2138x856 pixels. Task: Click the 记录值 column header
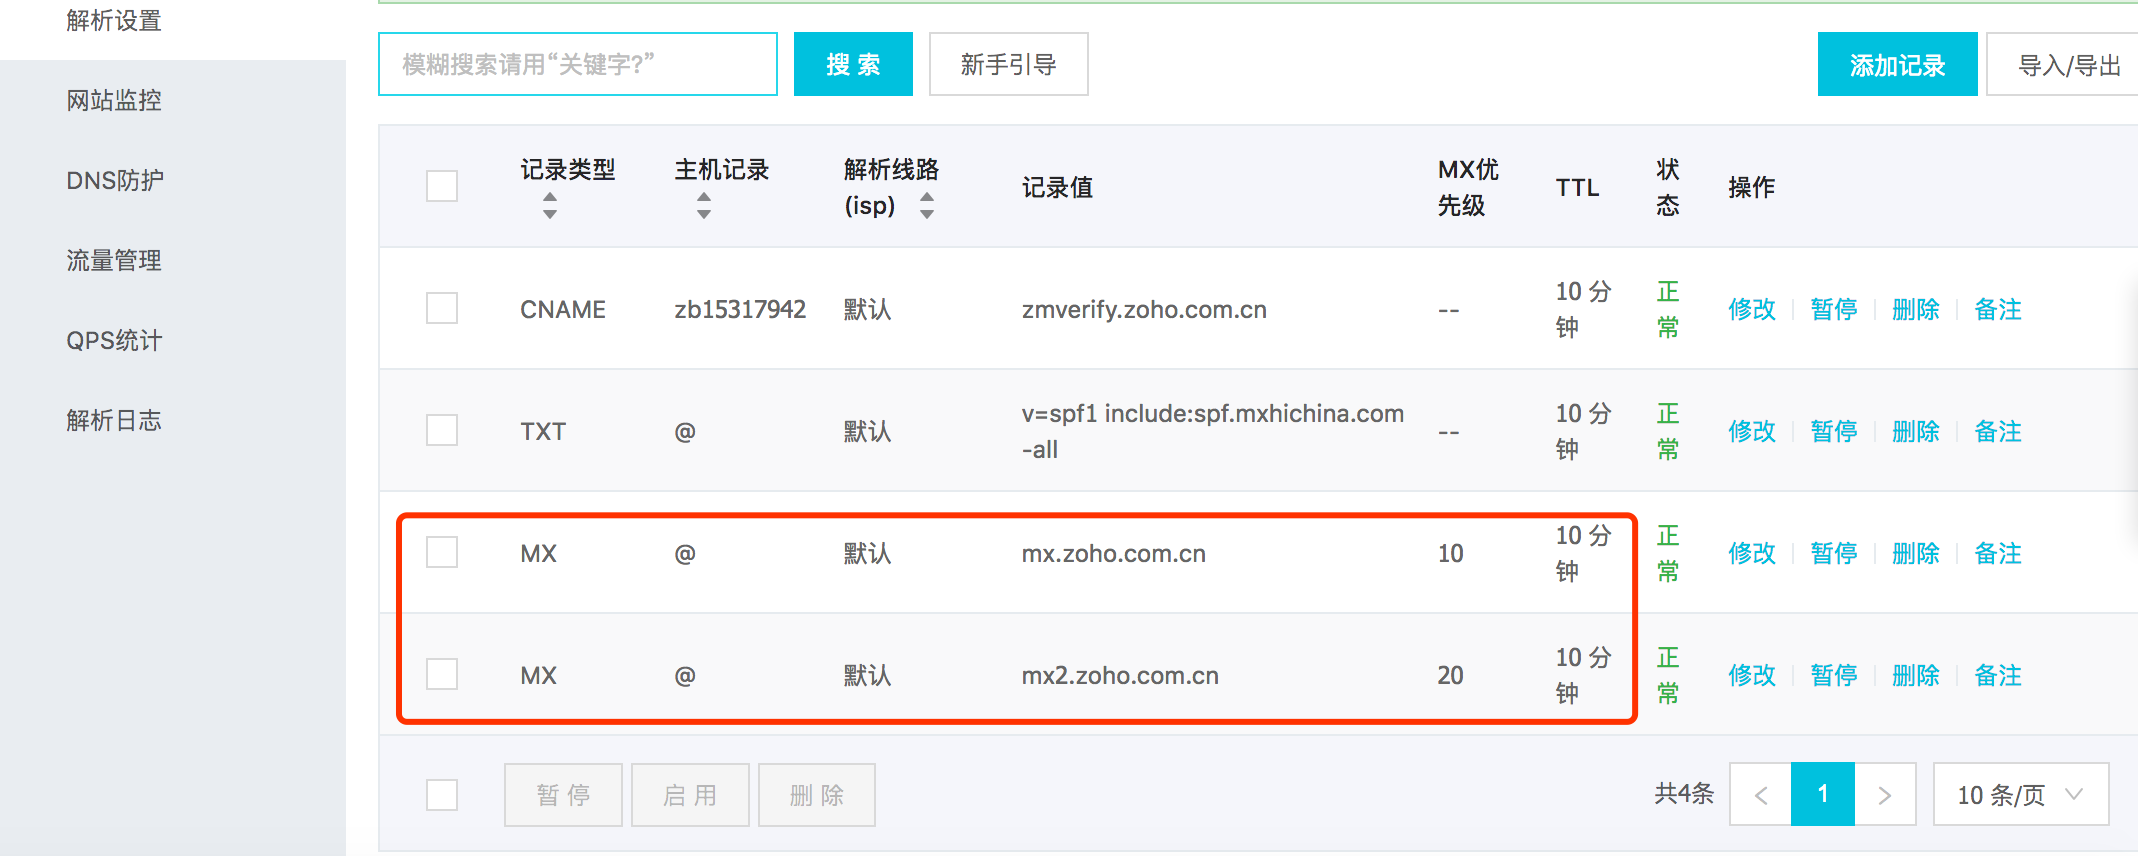tap(1057, 187)
